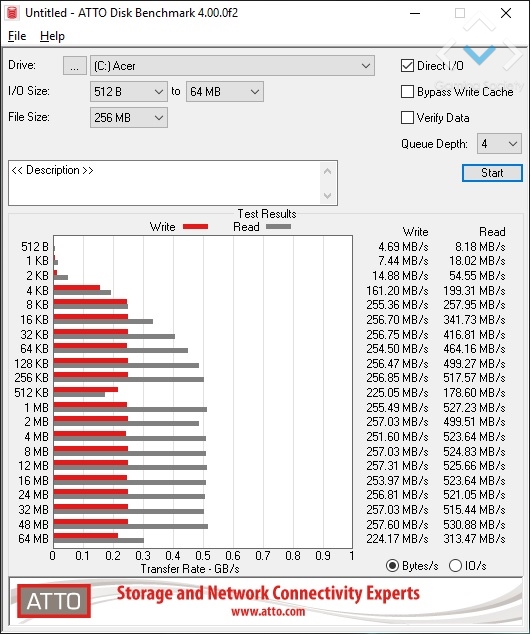Screen dimensions: 530x634
Task: Click the Write column header
Action: tap(416, 232)
